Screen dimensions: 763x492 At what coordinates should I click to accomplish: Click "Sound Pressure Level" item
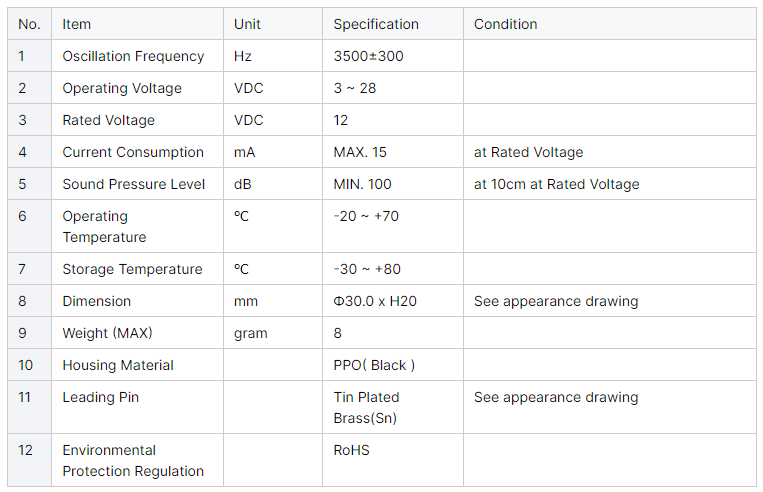(x=133, y=184)
